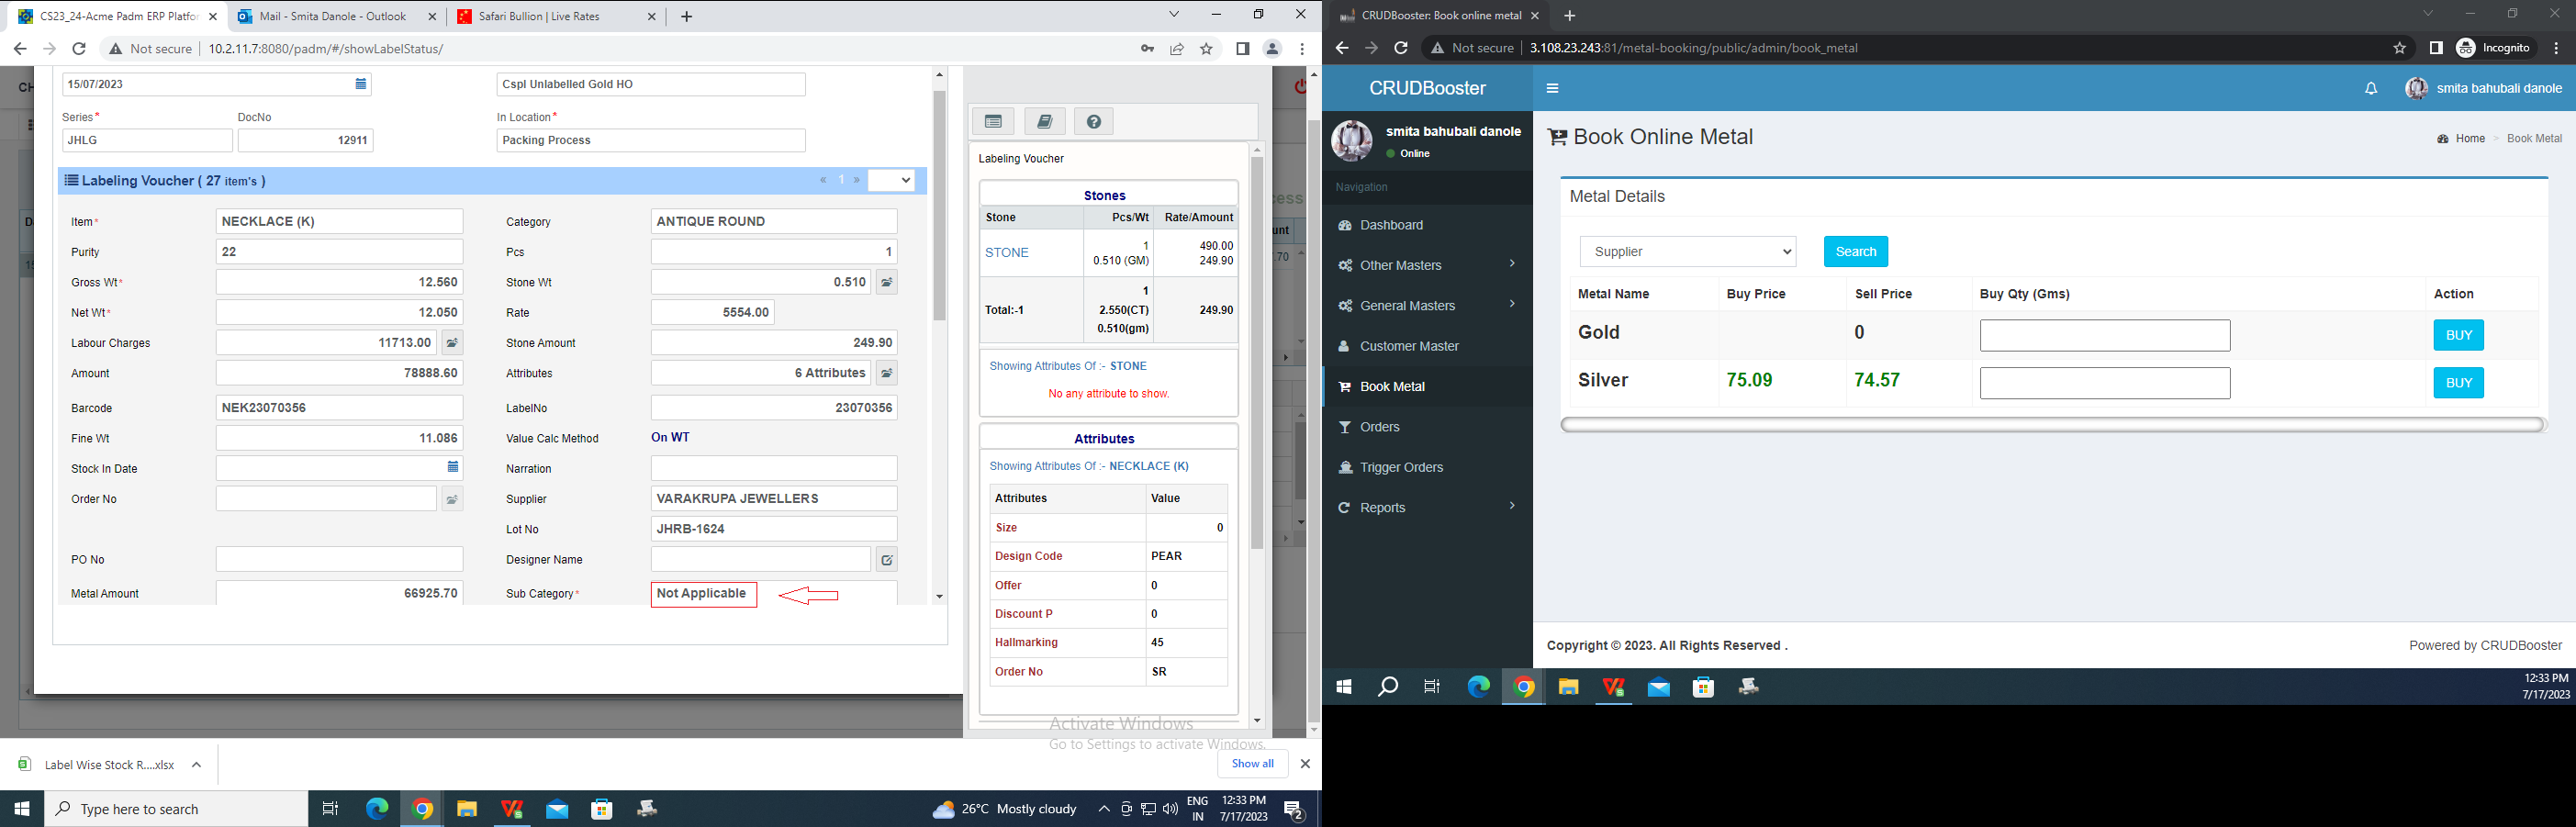The width and height of the screenshot is (2576, 827).
Task: Click Show all in the downloads bar
Action: point(1252,764)
